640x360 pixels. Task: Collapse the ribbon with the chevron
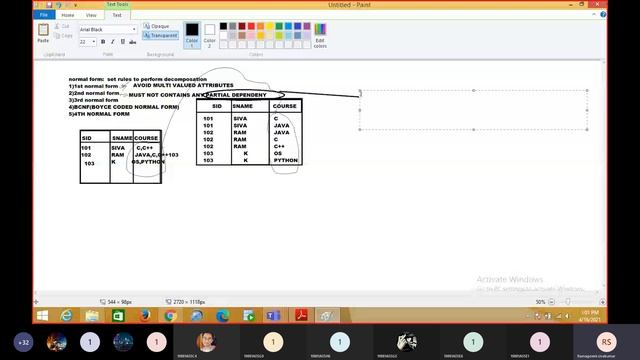[x=594, y=14]
